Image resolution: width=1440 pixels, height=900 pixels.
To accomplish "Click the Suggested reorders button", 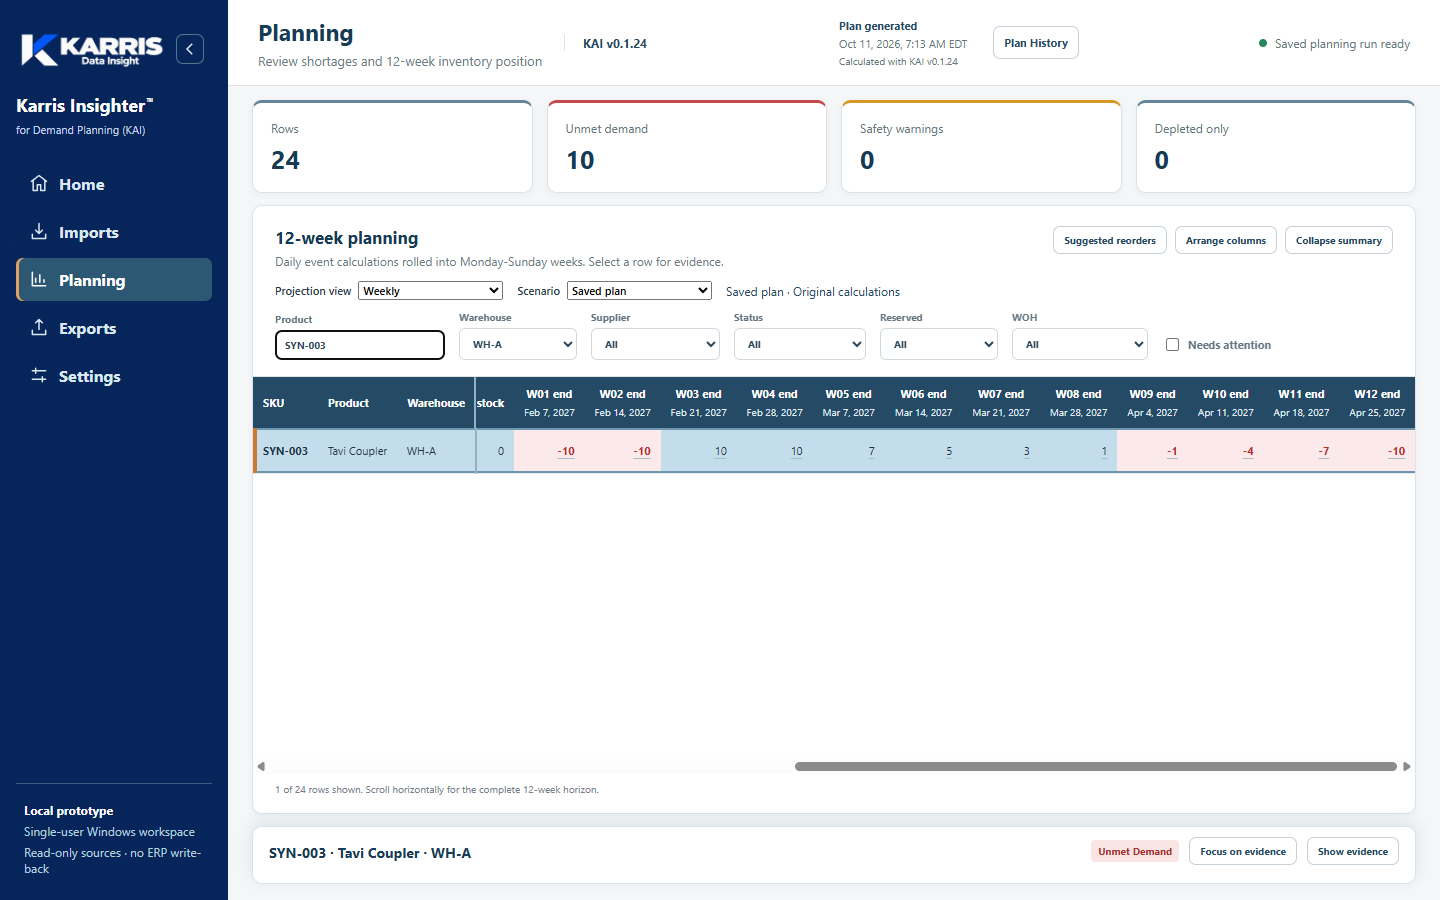I will click(1110, 241).
